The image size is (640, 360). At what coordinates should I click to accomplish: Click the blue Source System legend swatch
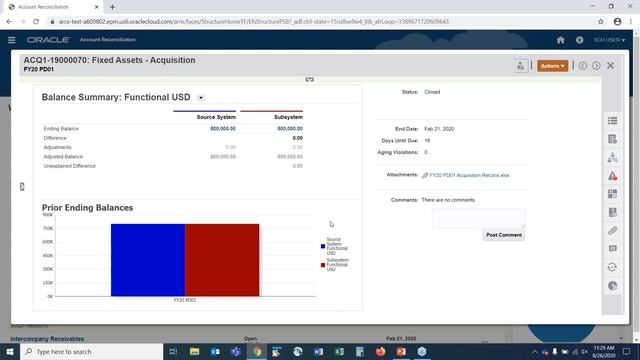click(323, 246)
